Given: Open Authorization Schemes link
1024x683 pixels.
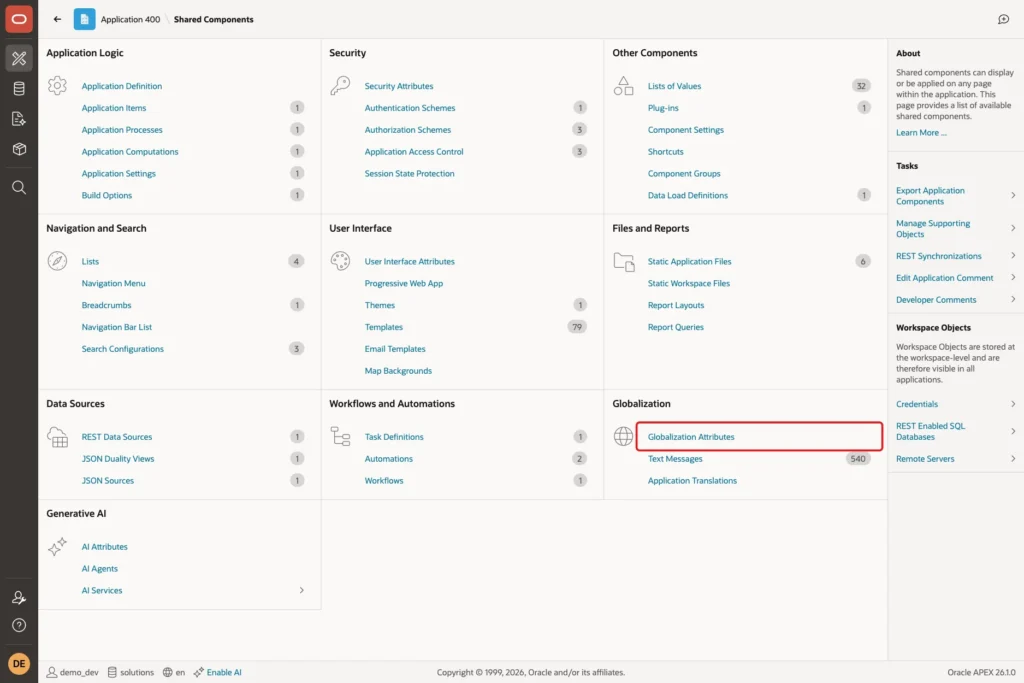Looking at the screenshot, I should pos(408,130).
